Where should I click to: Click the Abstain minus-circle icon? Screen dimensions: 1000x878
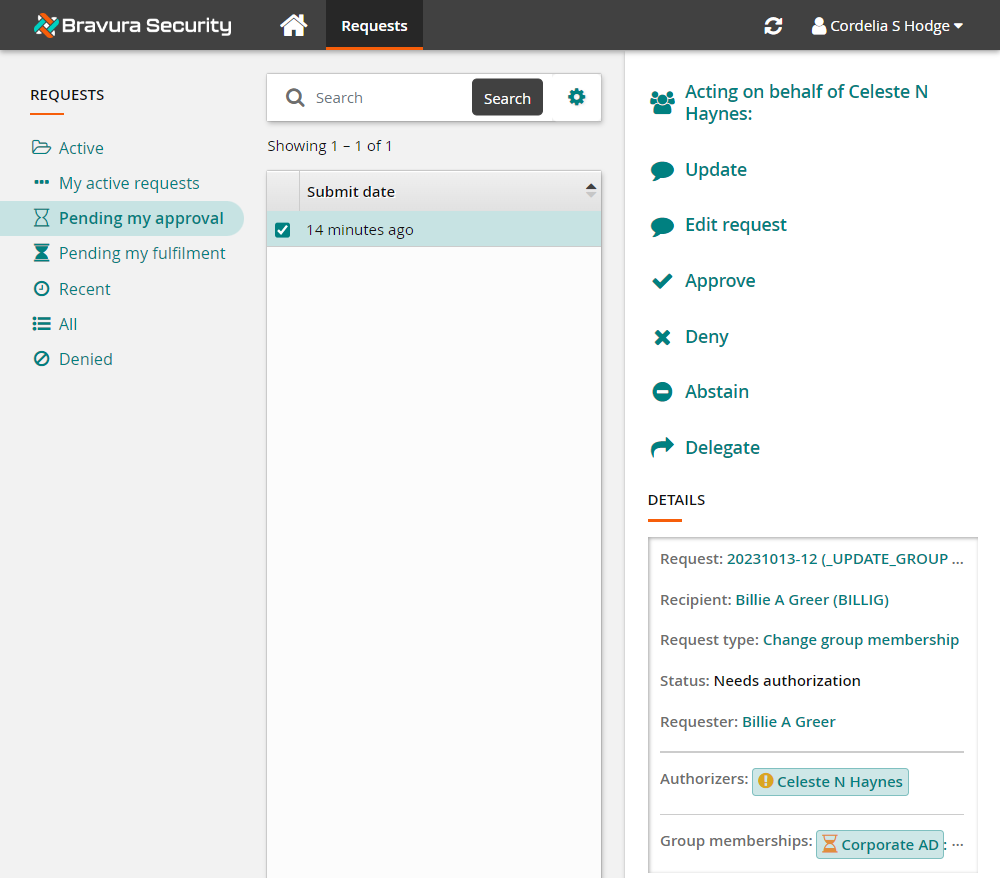click(662, 392)
